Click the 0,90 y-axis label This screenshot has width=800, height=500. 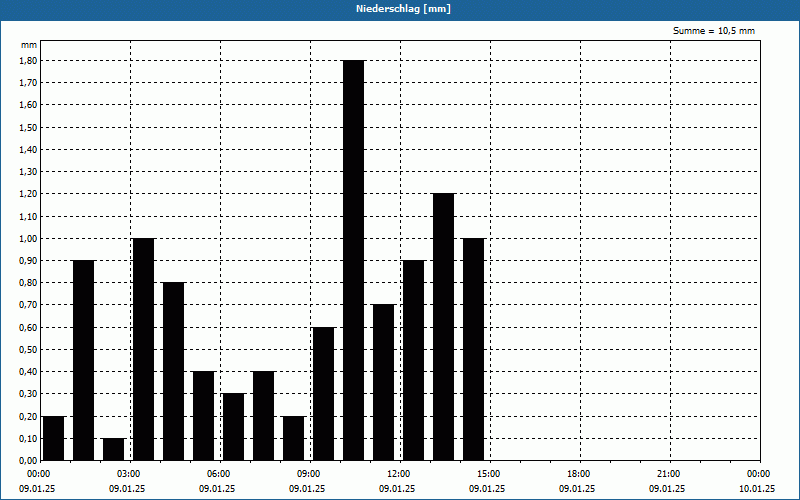tap(28, 260)
